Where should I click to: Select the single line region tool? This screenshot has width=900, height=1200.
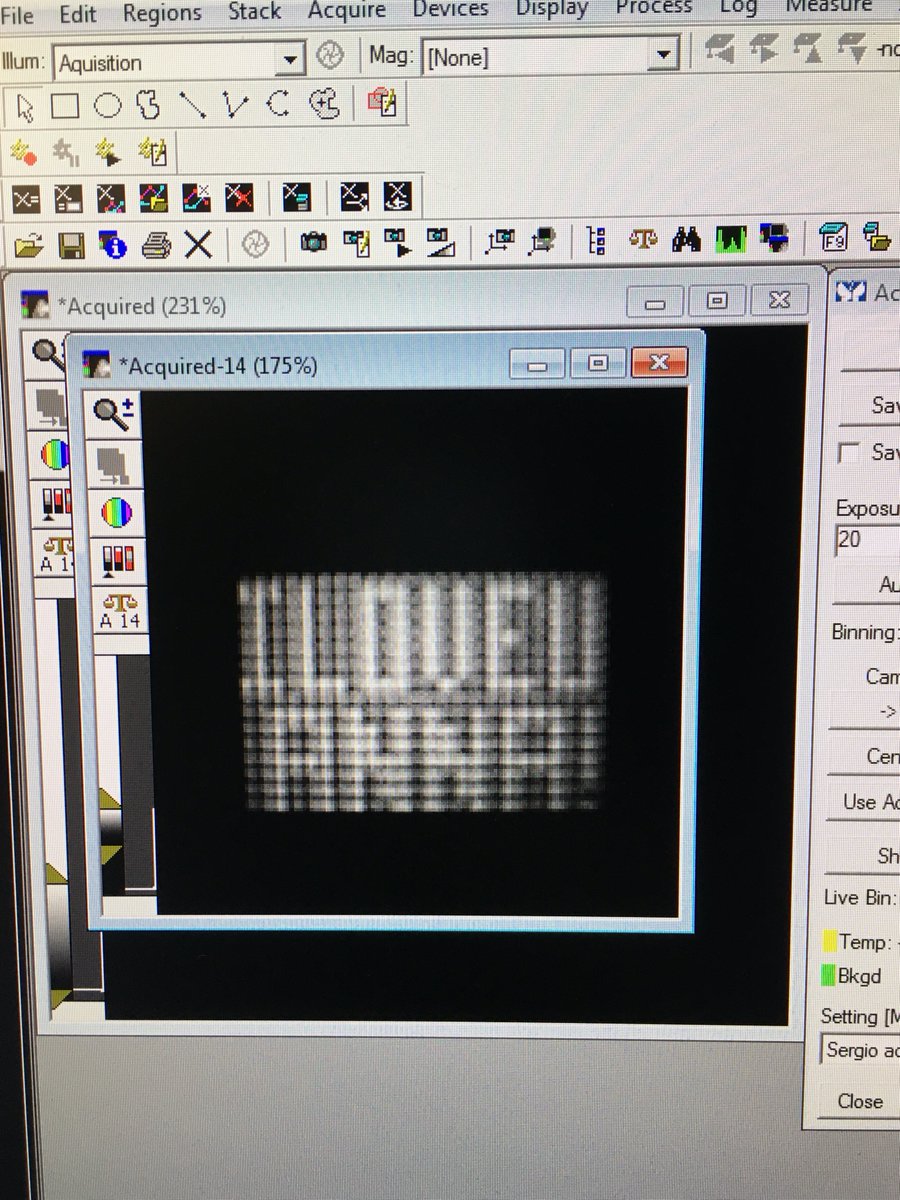tap(192, 105)
